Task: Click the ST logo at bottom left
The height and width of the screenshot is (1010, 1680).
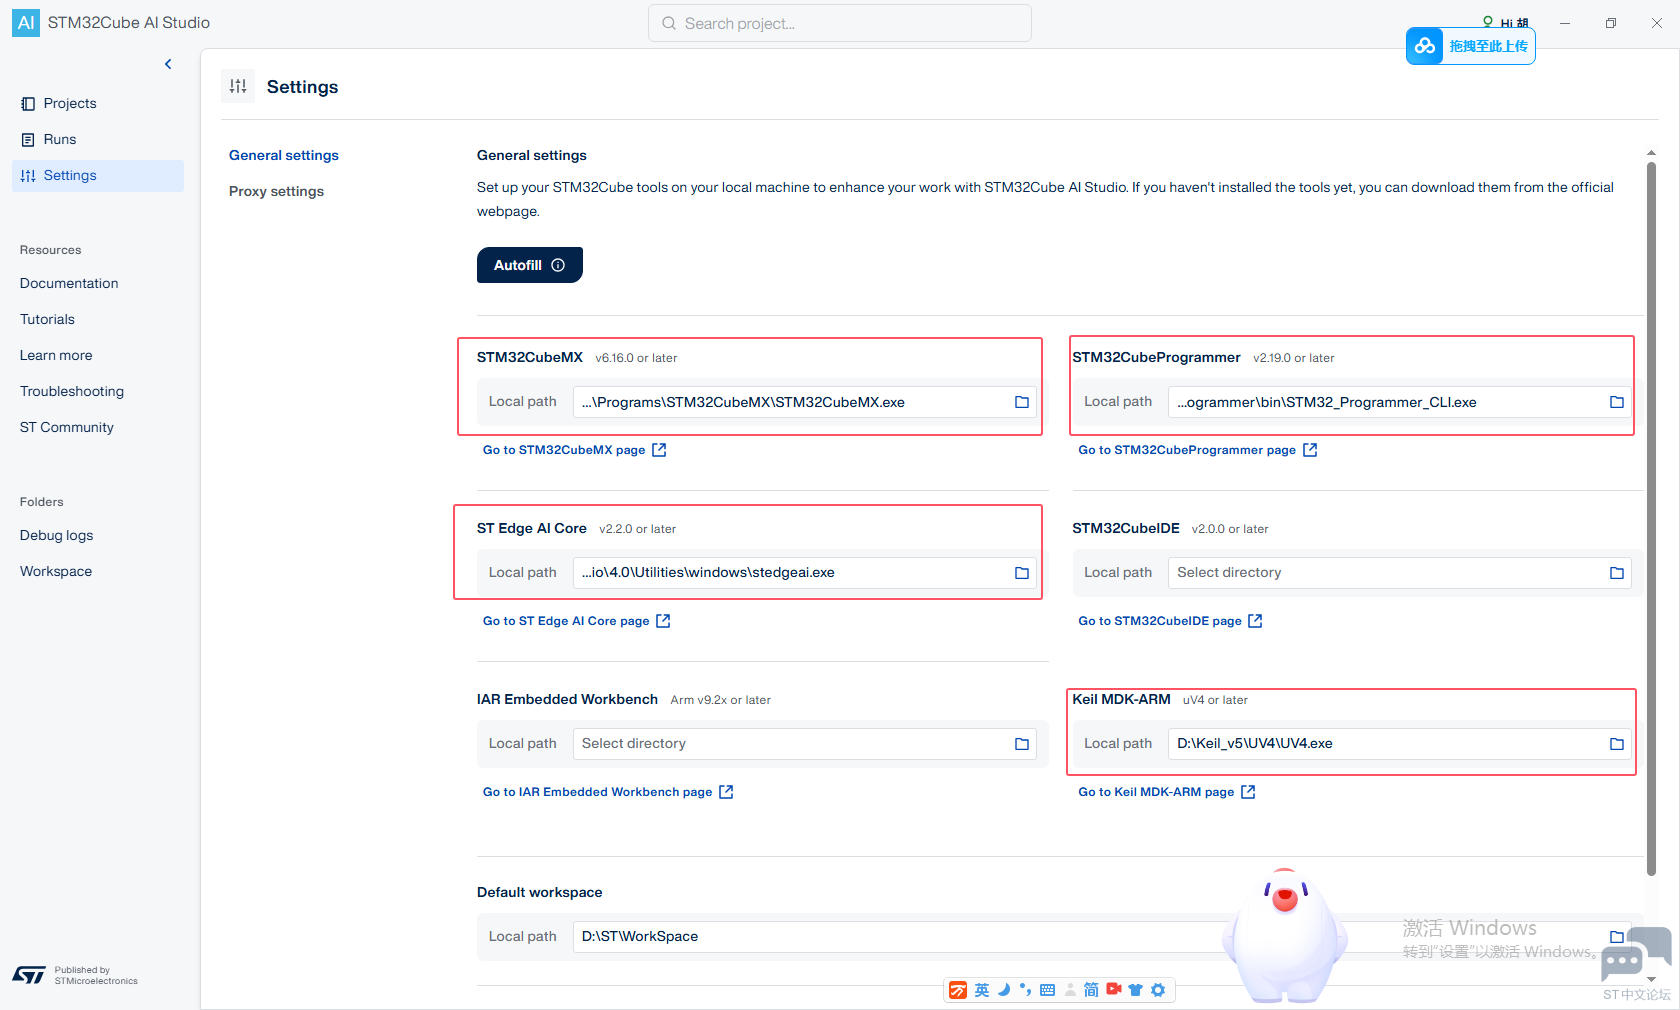Action: 29,975
